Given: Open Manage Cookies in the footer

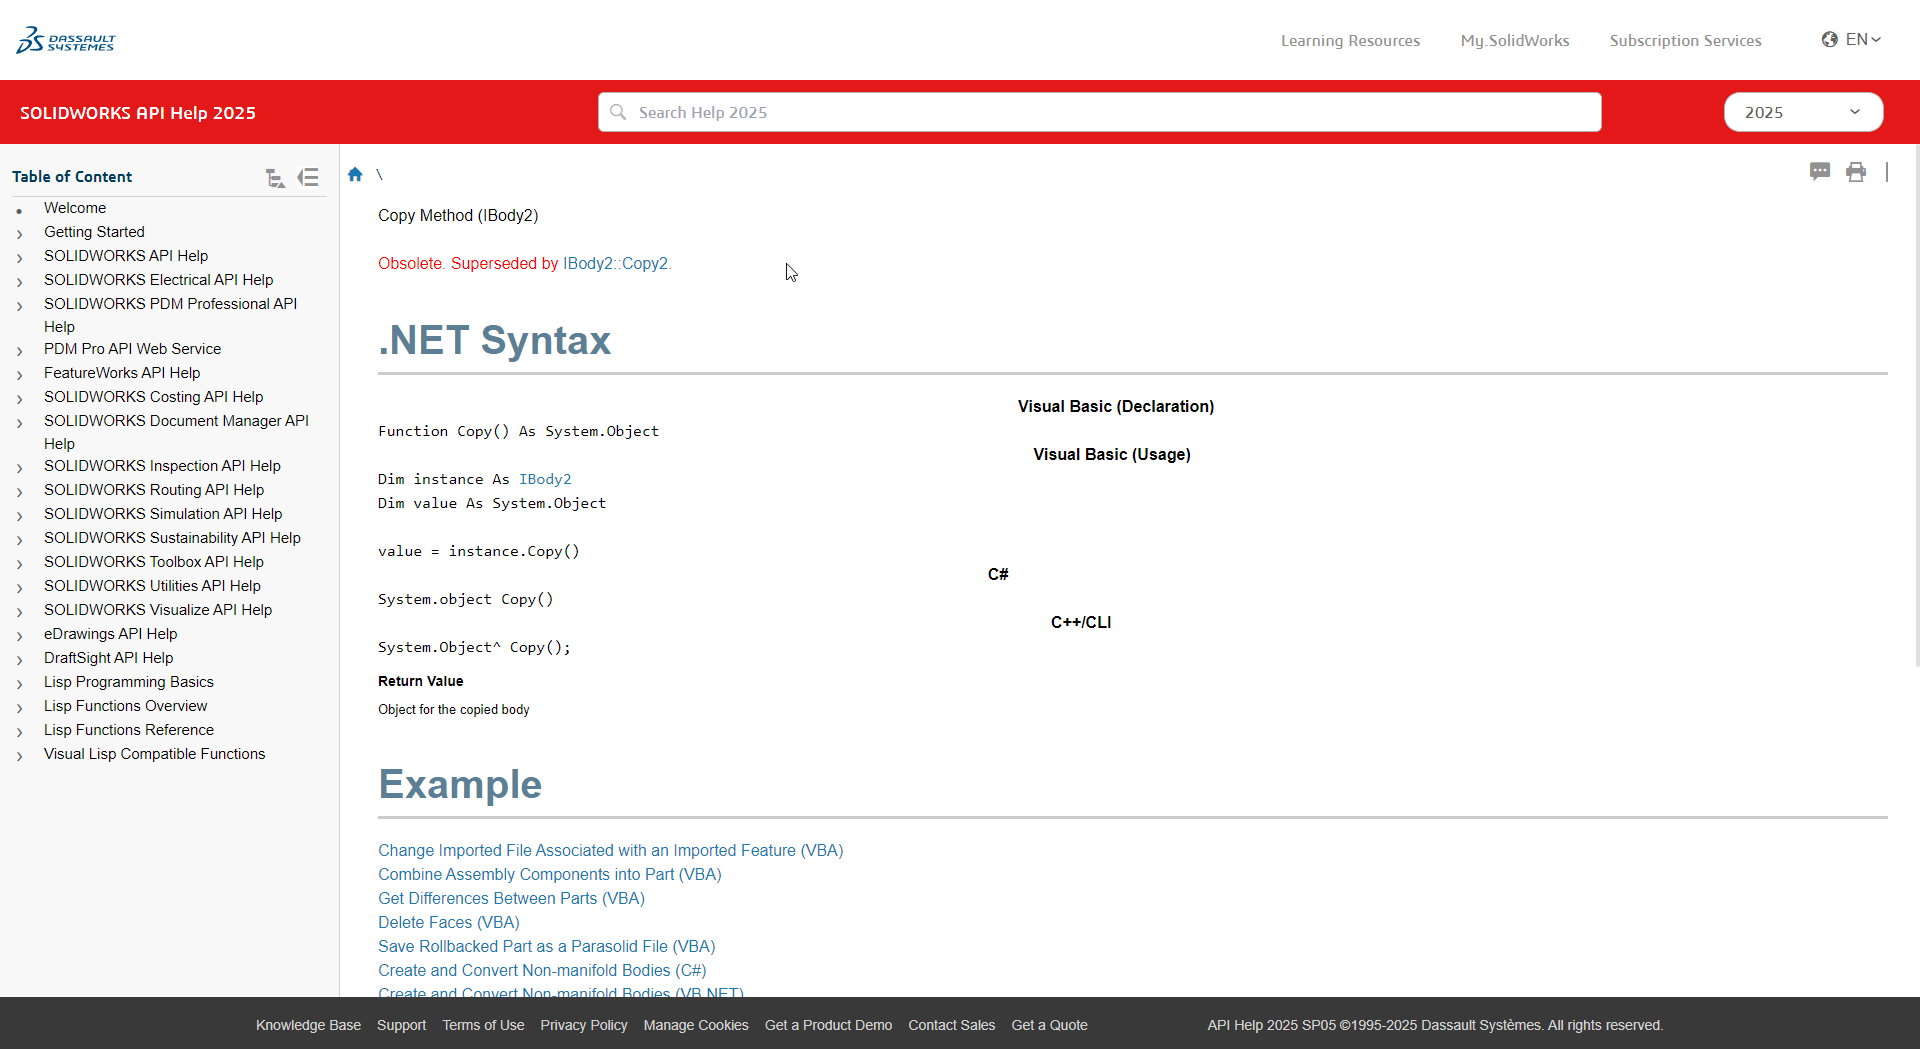Looking at the screenshot, I should (x=695, y=1025).
